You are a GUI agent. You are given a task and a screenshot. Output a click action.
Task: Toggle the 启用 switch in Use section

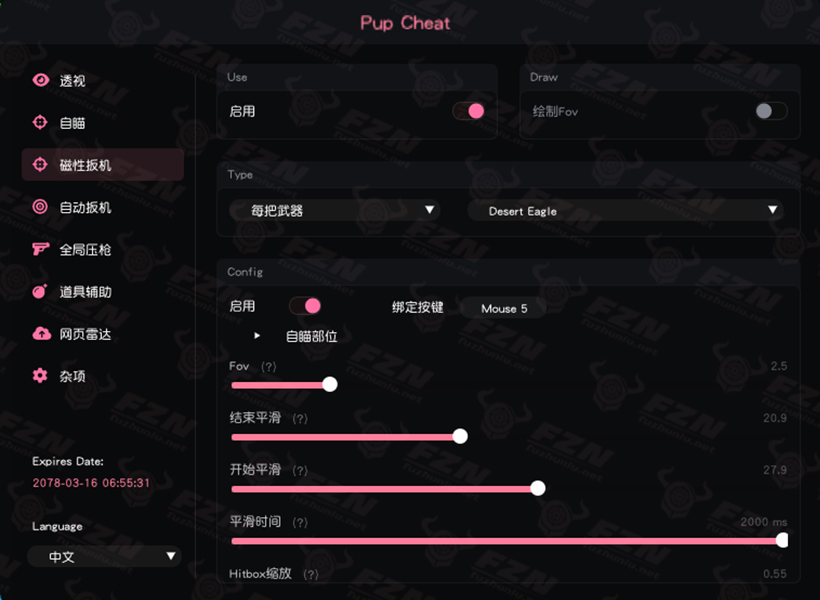[x=469, y=111]
